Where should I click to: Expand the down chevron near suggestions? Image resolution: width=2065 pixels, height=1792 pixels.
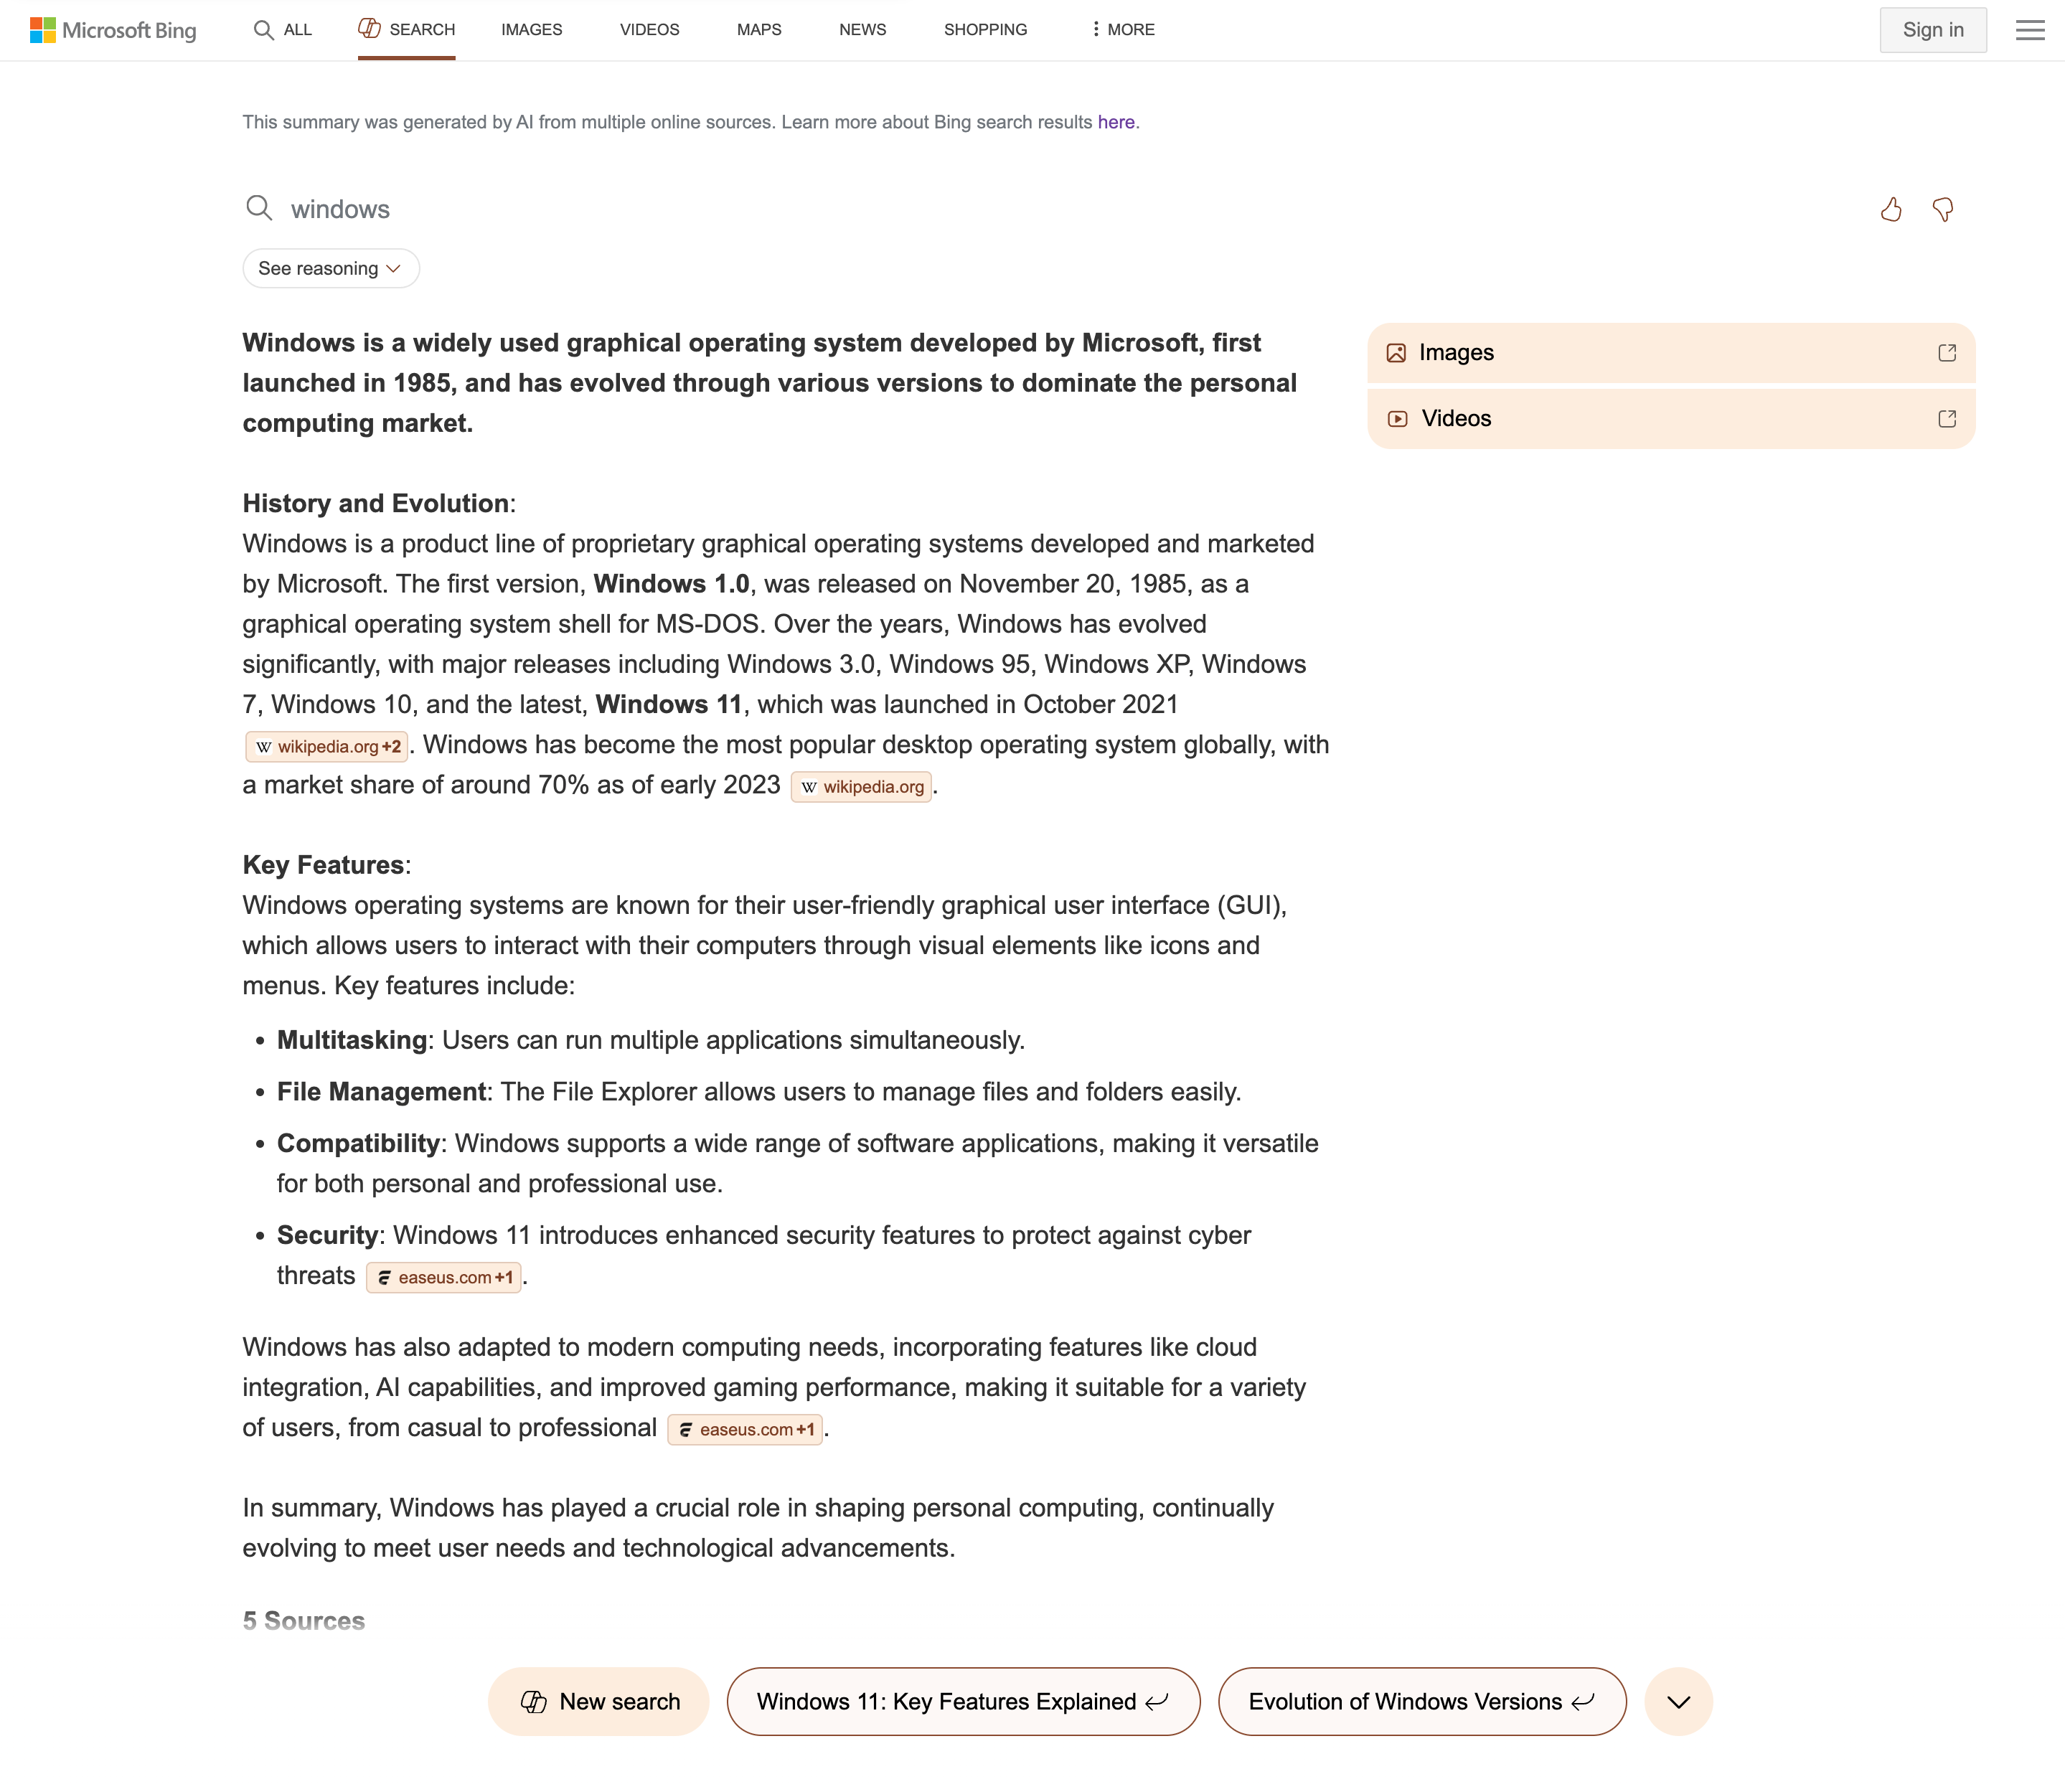point(1677,1701)
